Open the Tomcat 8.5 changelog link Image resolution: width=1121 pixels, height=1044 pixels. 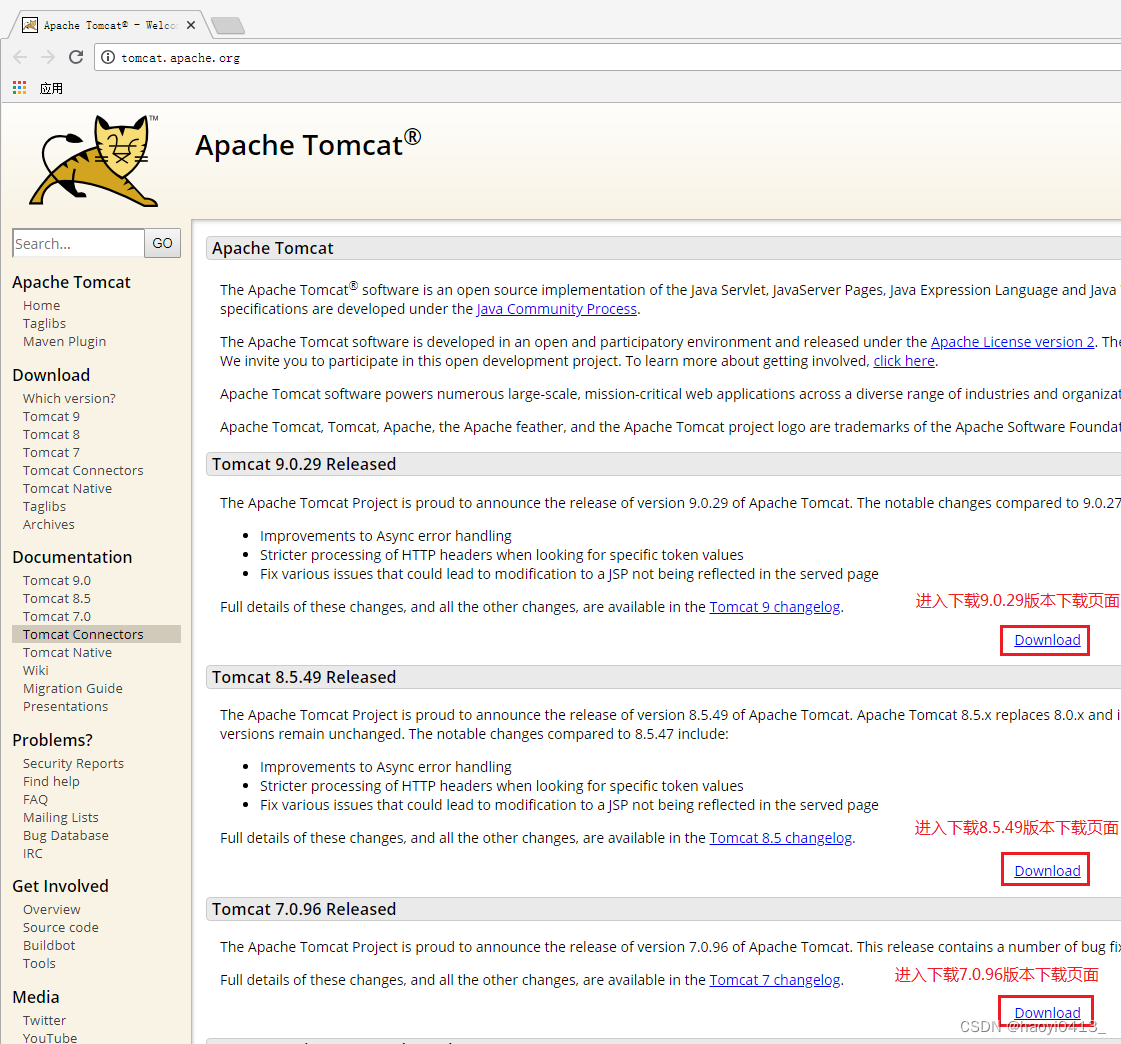780,837
